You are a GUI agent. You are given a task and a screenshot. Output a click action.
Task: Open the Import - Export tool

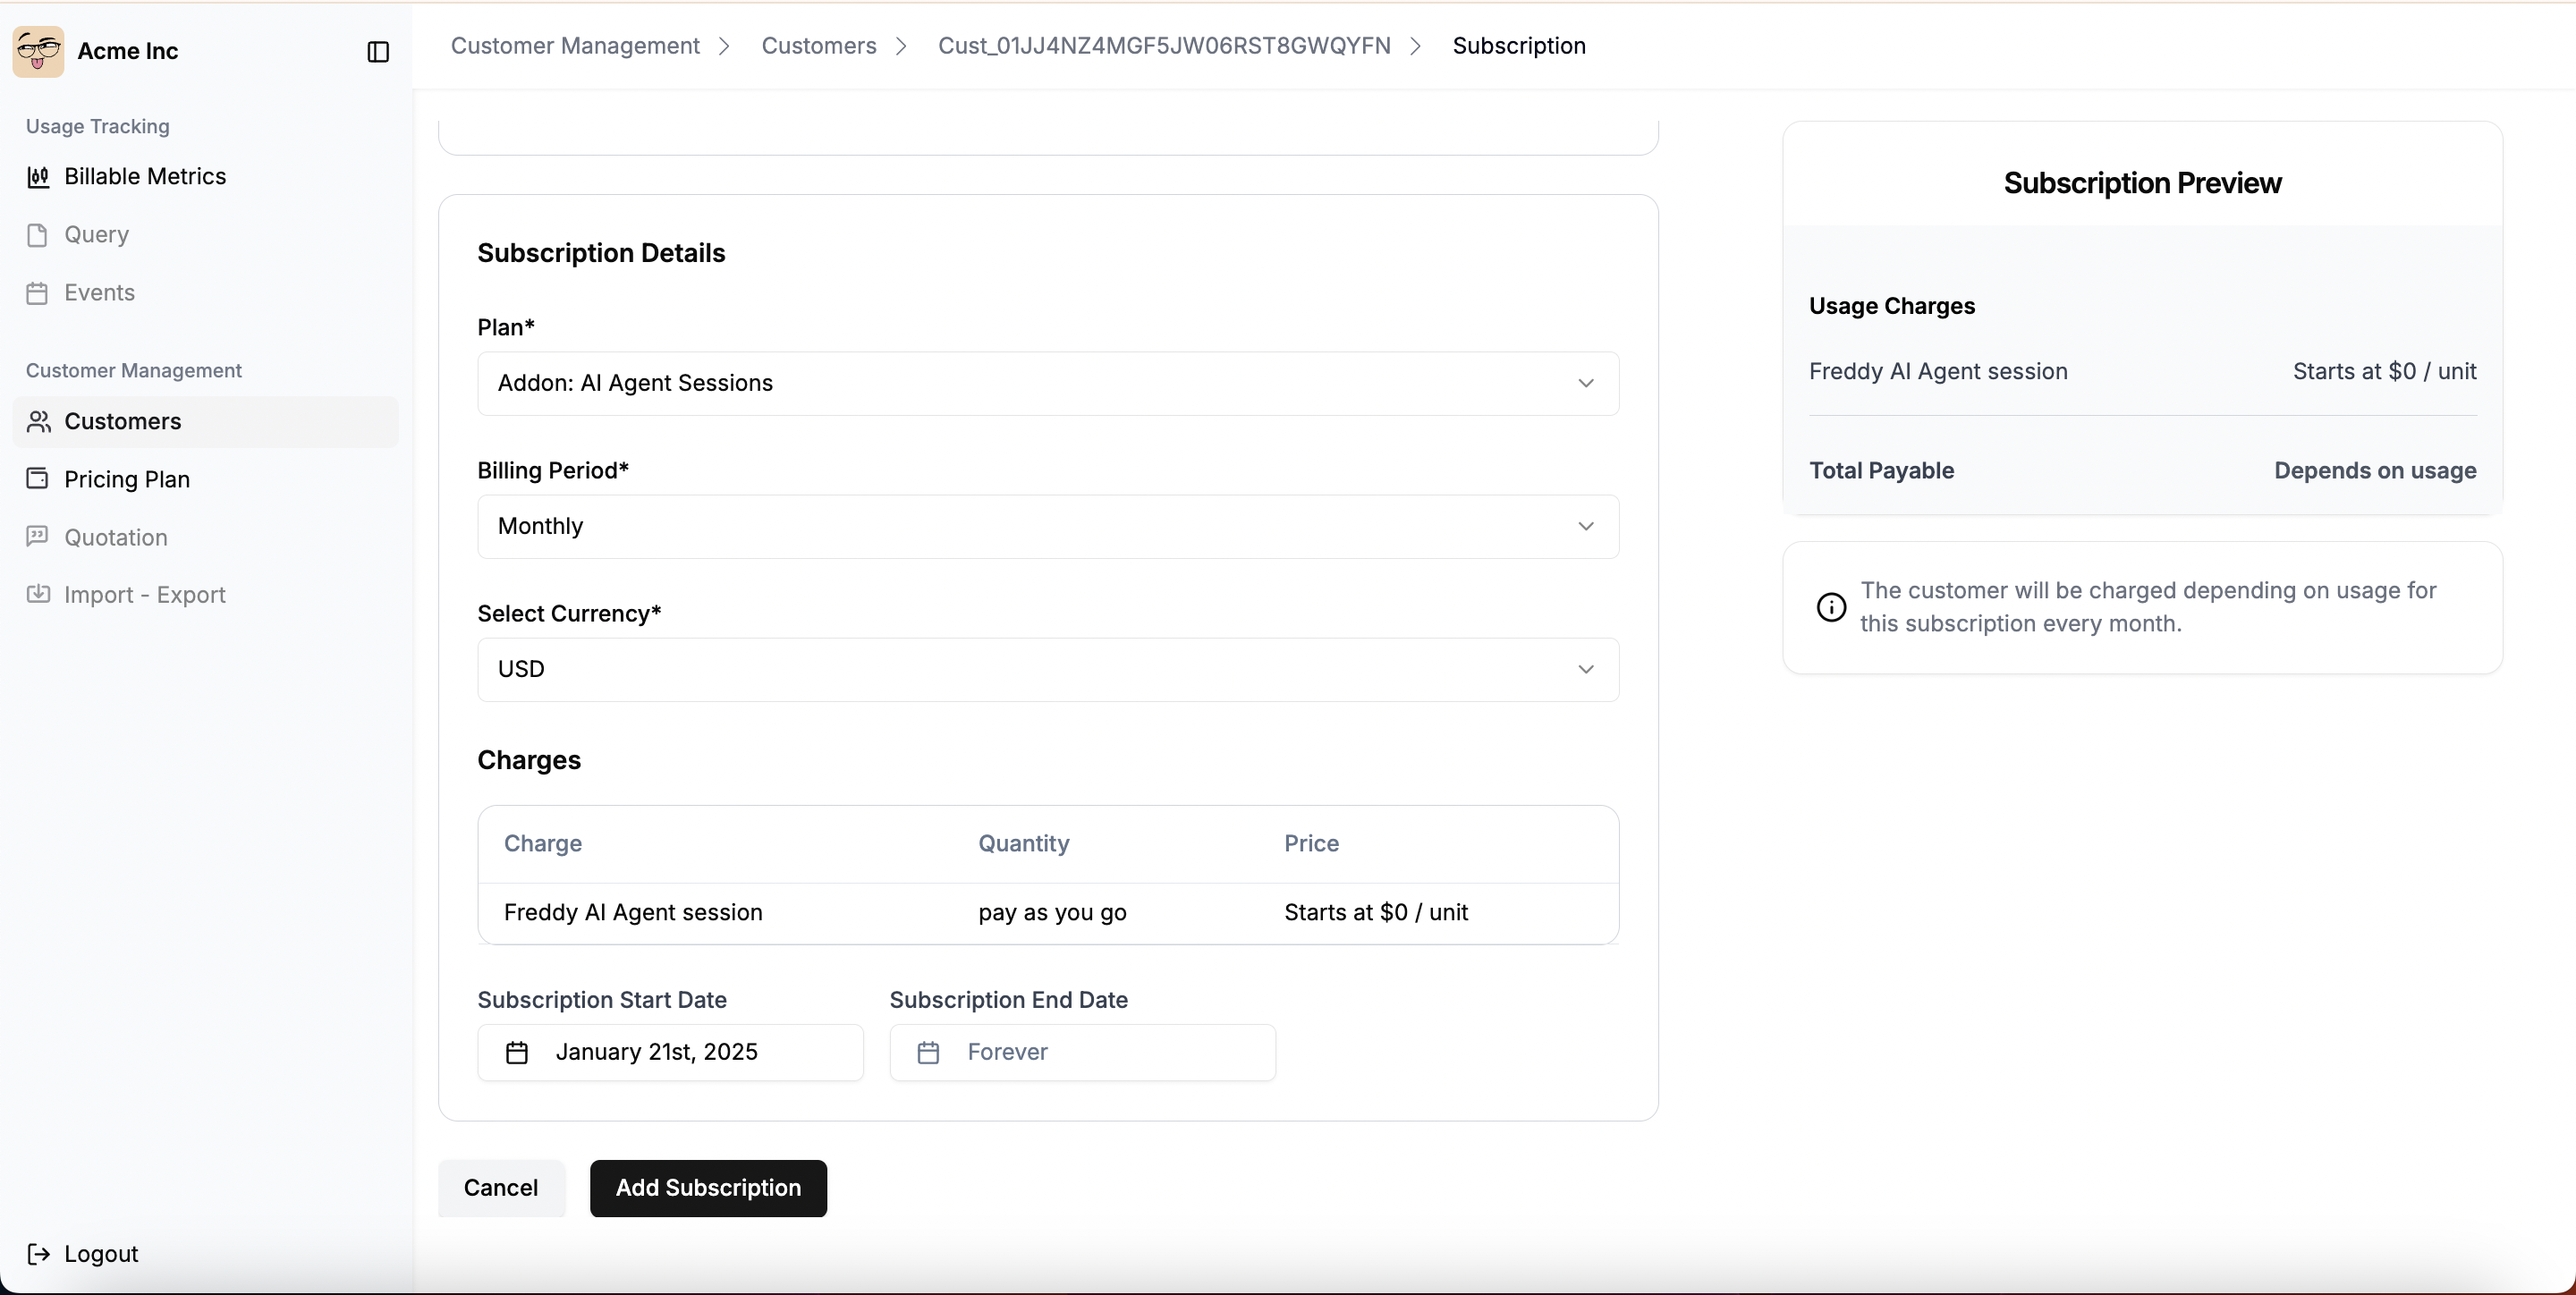(x=146, y=595)
